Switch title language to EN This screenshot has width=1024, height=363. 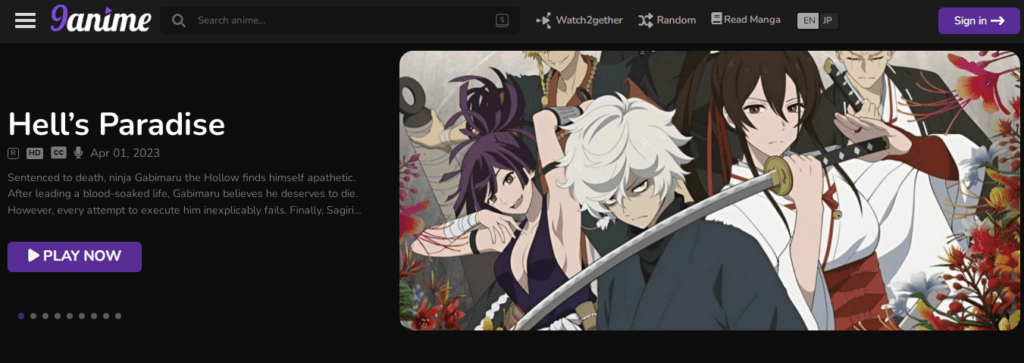808,20
